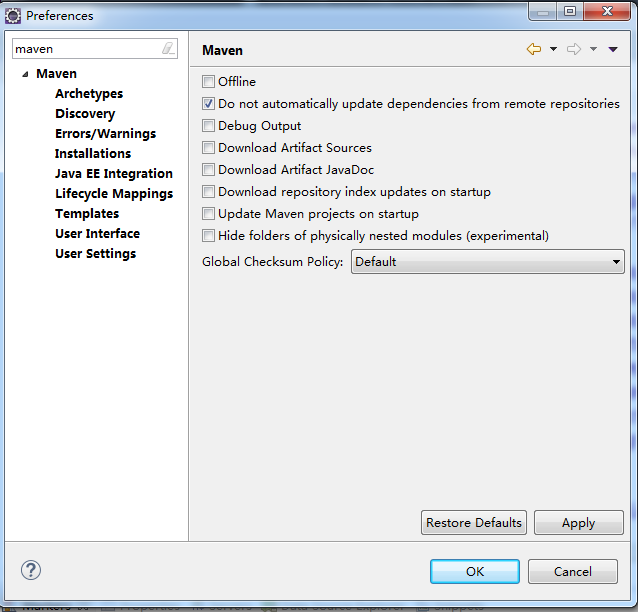The image size is (638, 612).
Task: Enable the Debug Output checkbox
Action: point(208,125)
